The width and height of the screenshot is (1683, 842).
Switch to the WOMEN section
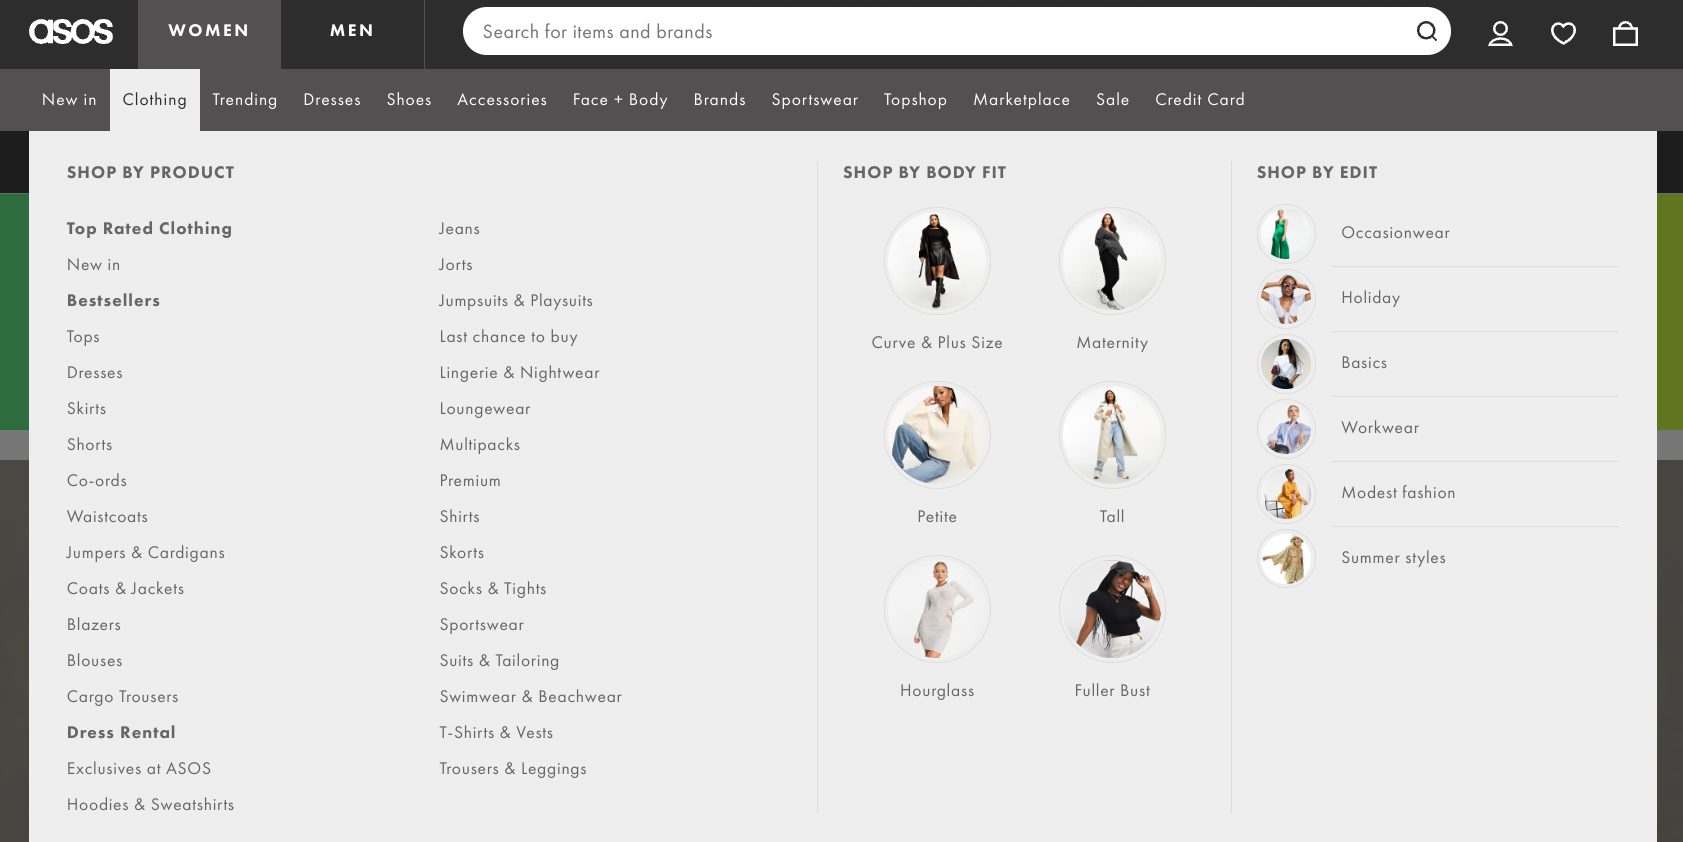[x=209, y=31]
